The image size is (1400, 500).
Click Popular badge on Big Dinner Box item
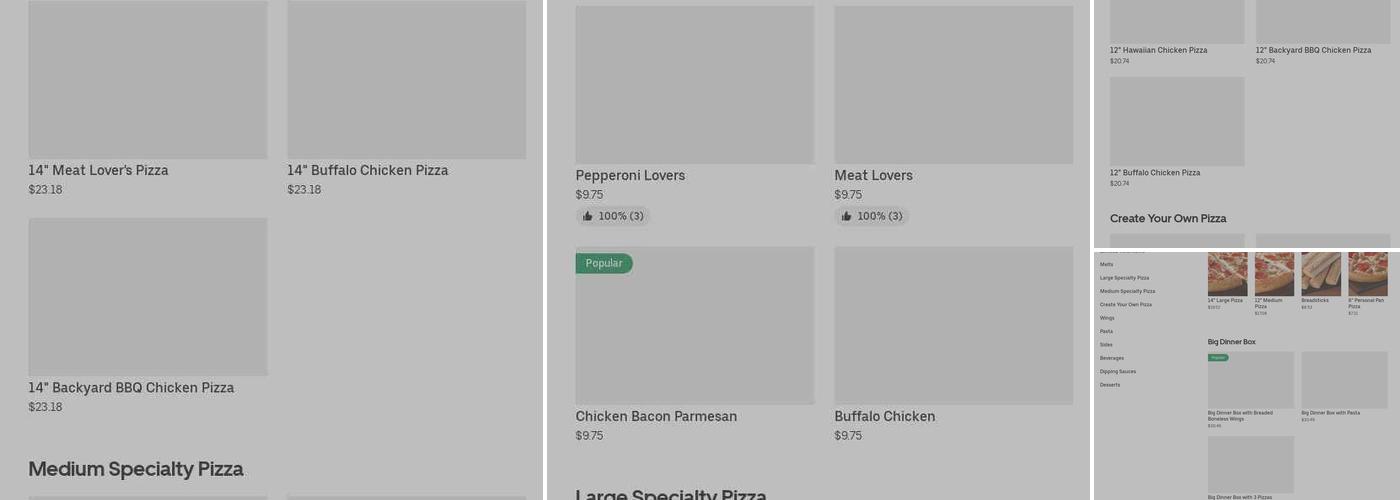1218,357
